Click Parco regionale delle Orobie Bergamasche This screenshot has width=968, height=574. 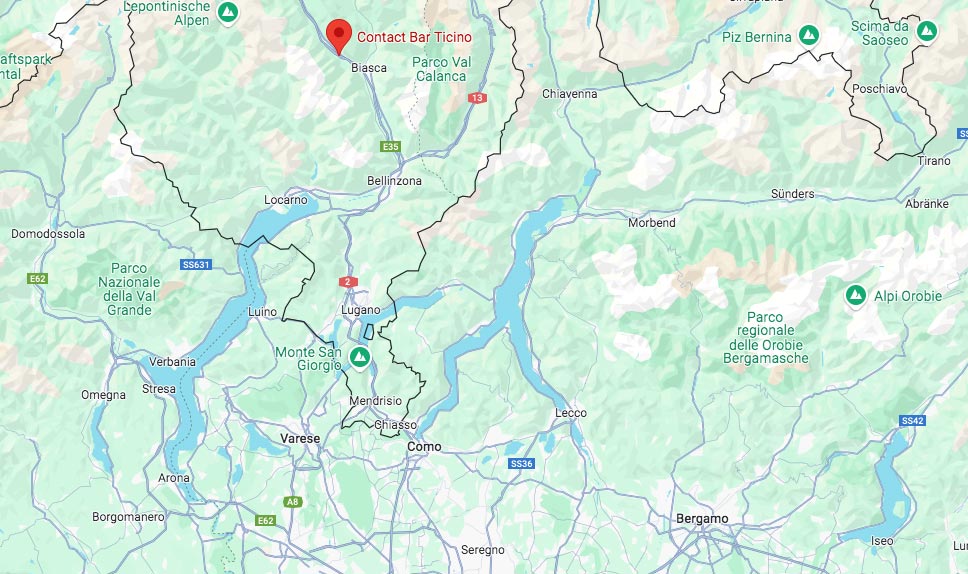click(x=766, y=338)
